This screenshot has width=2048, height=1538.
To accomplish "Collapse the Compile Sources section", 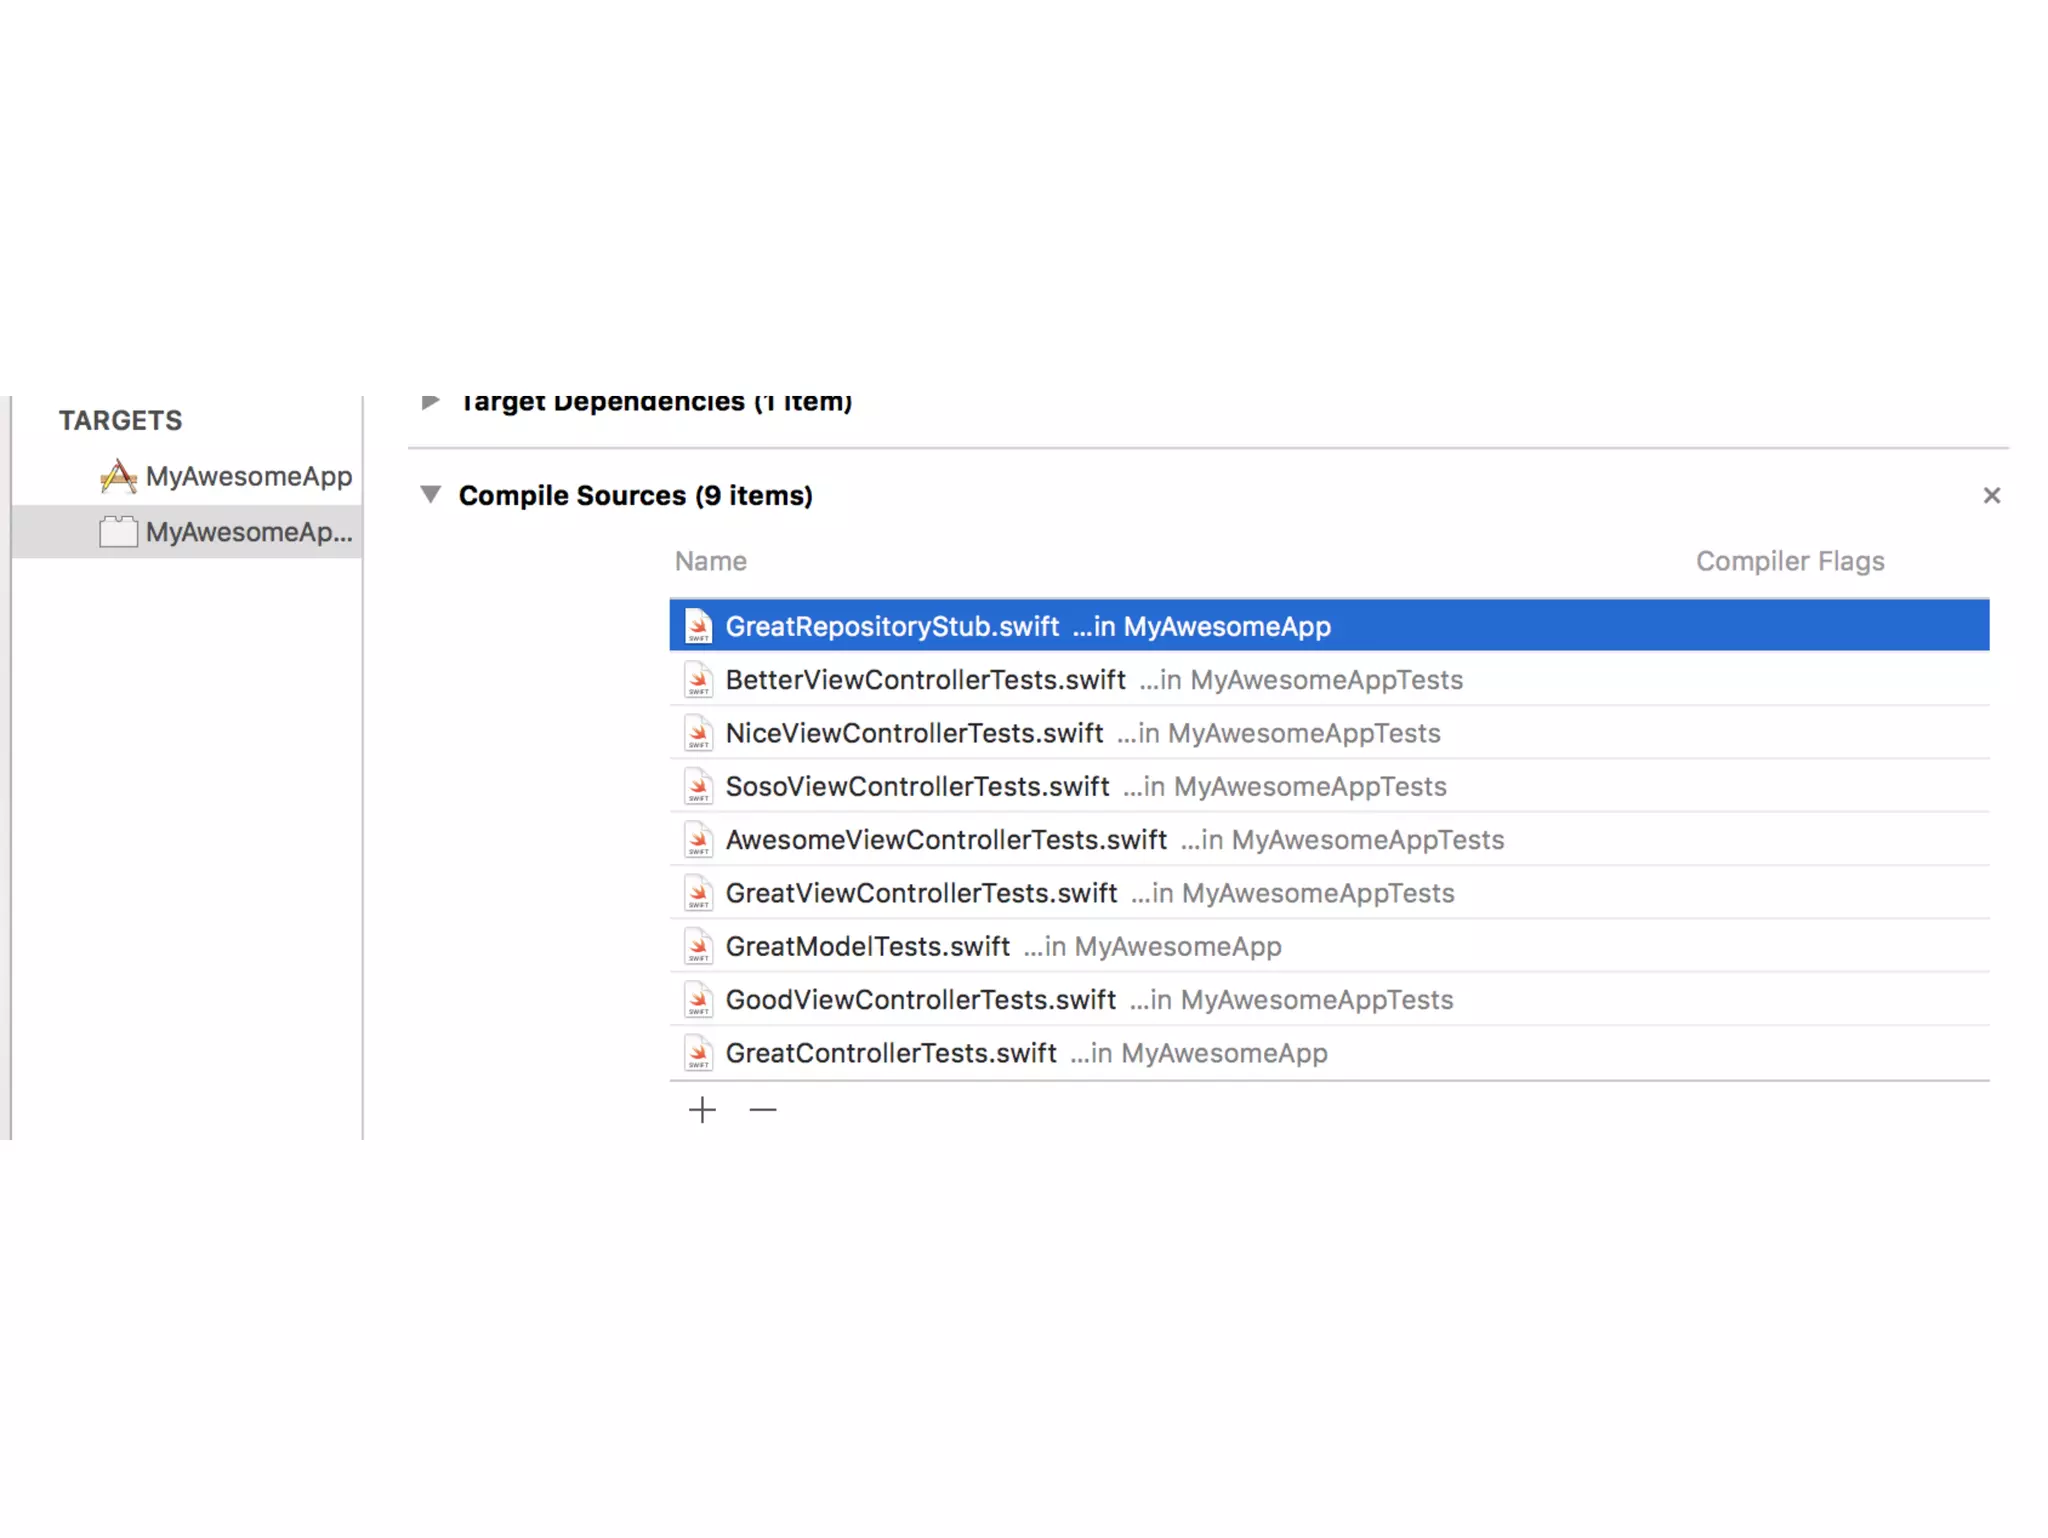I will [x=431, y=495].
